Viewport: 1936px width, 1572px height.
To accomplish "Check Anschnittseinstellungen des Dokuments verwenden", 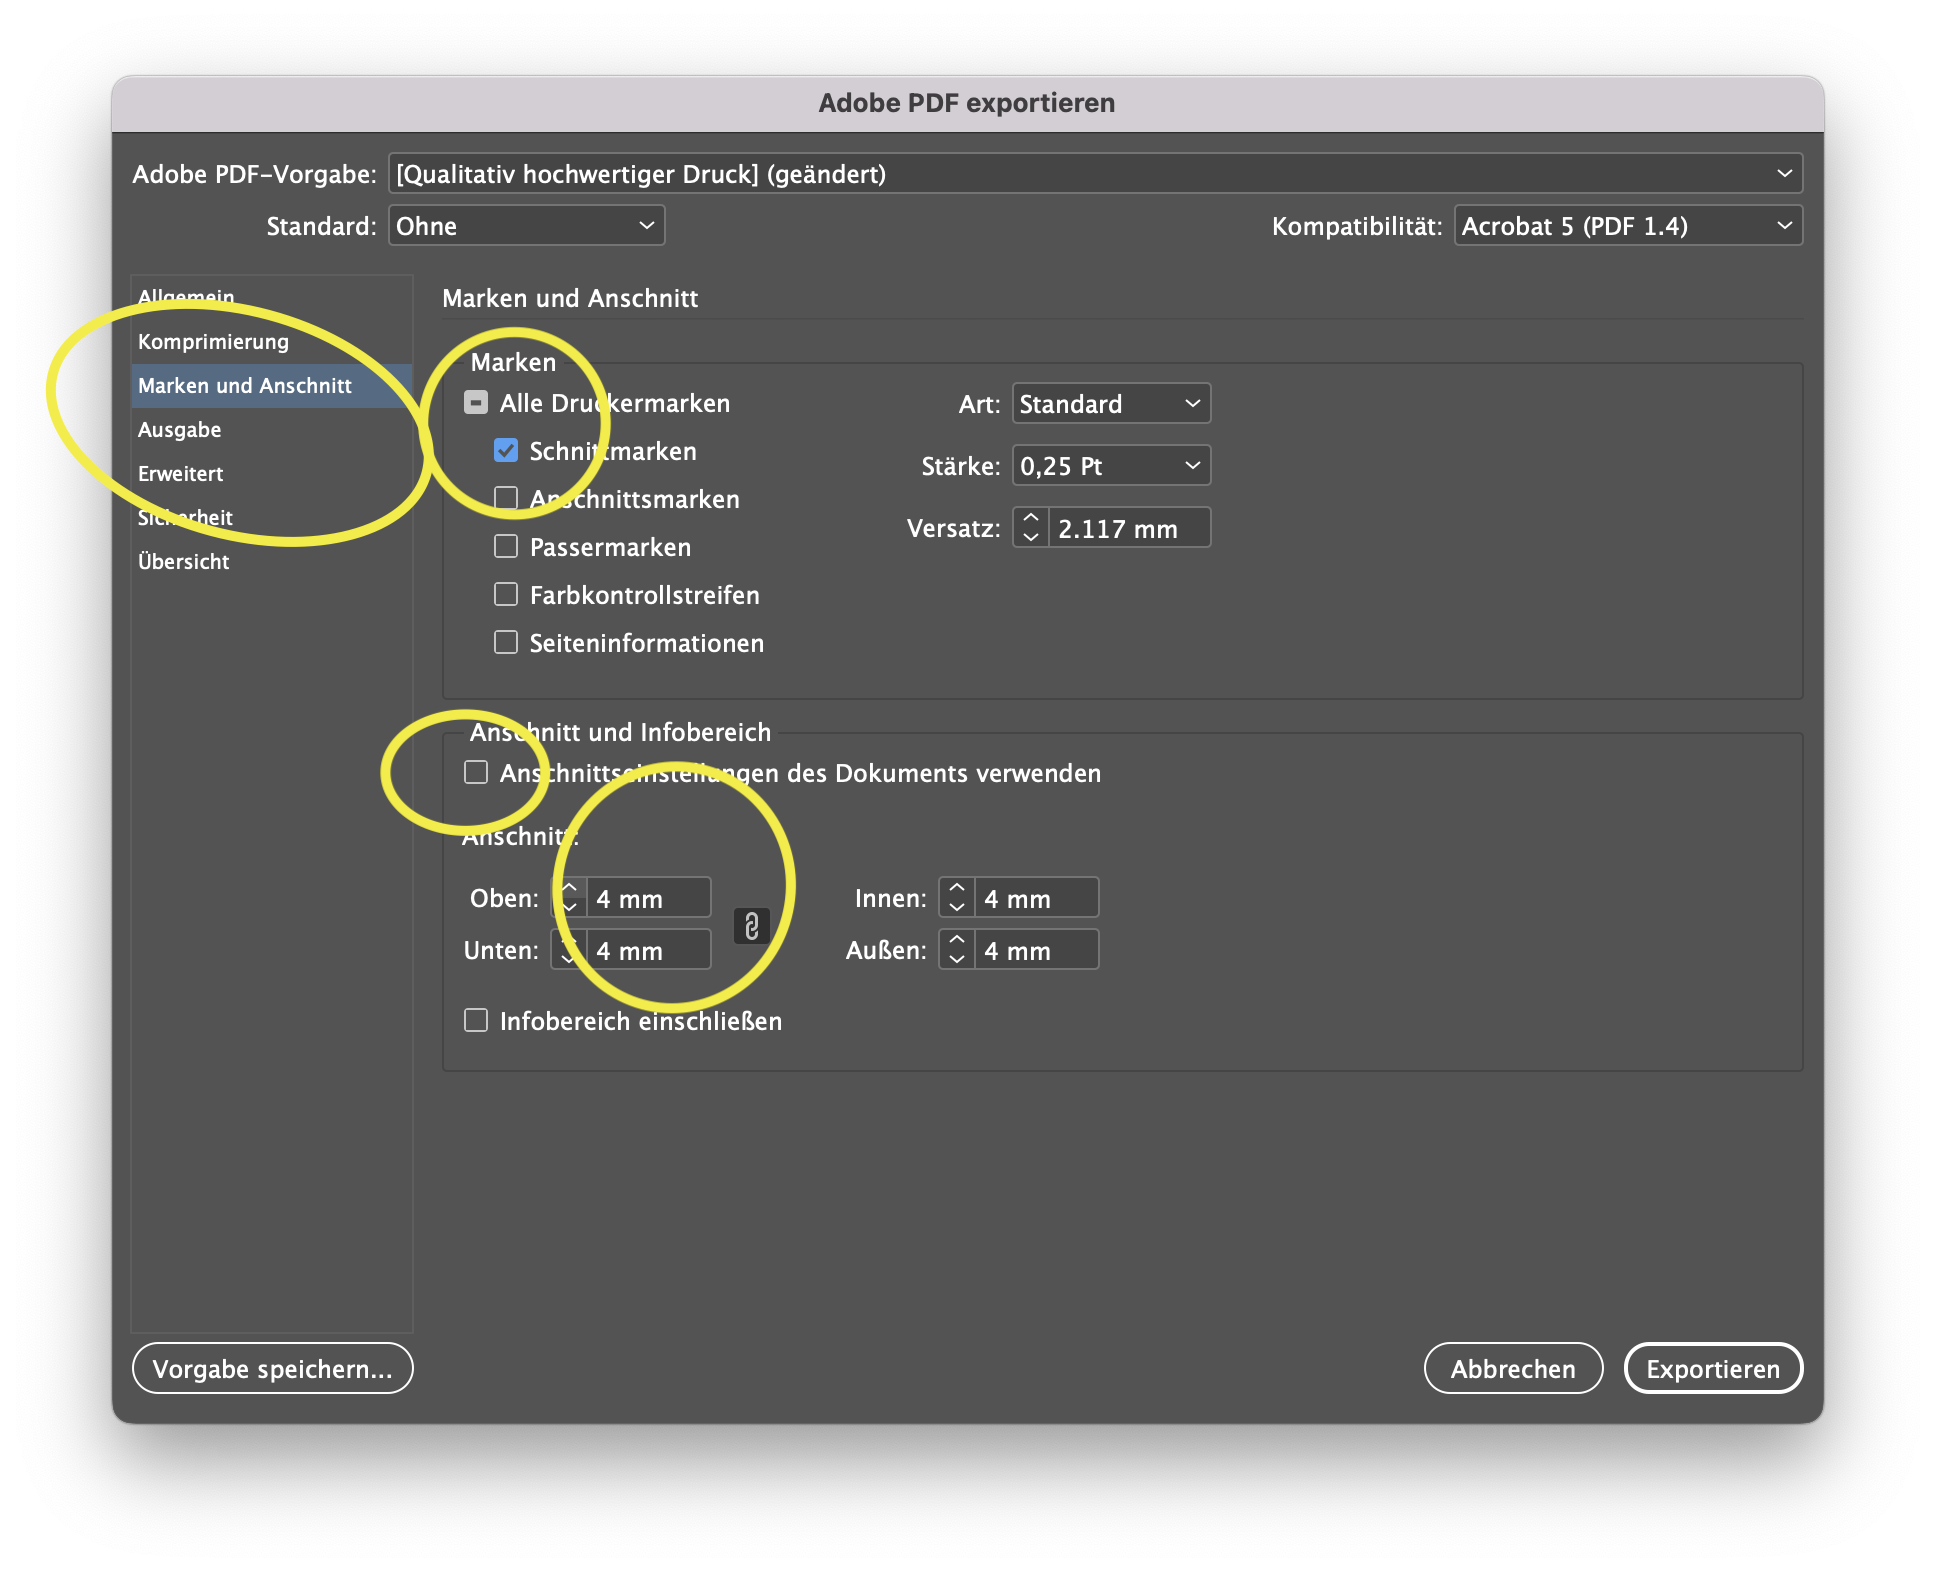I will point(476,773).
